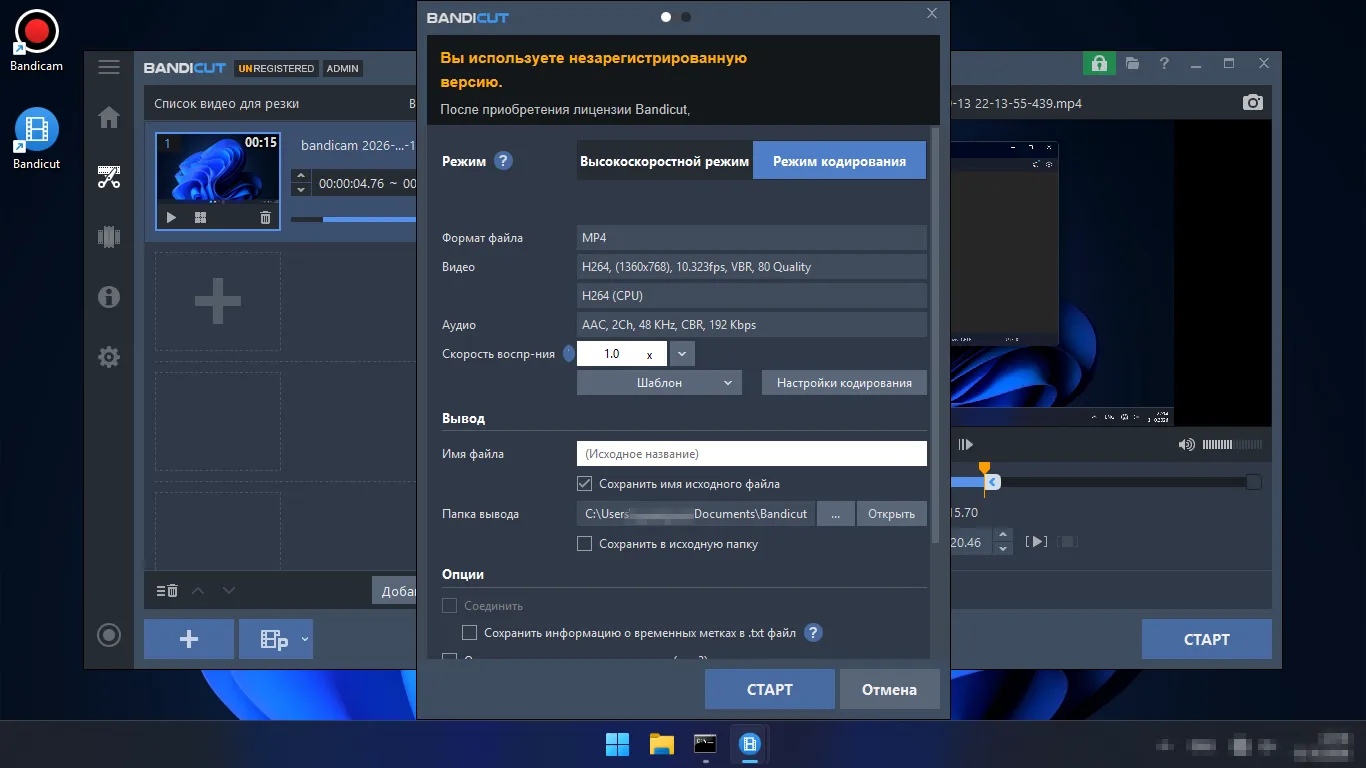The image size is (1366, 768).
Task: Play the clip using the thumbnail play icon
Action: (x=171, y=217)
